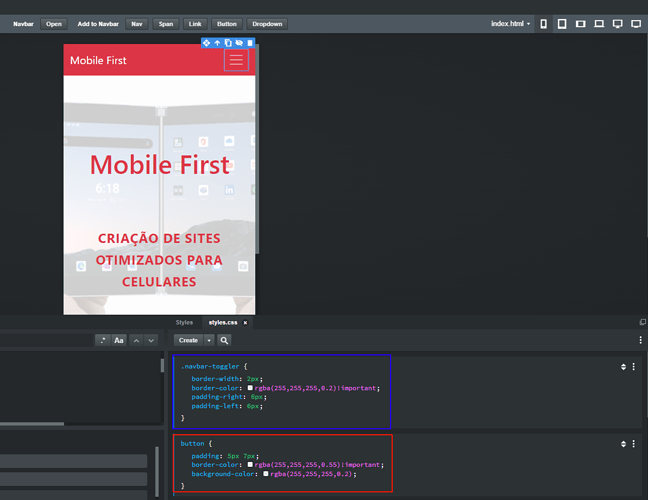Switch preview to mobile phone size
648x500 pixels.
543,24
